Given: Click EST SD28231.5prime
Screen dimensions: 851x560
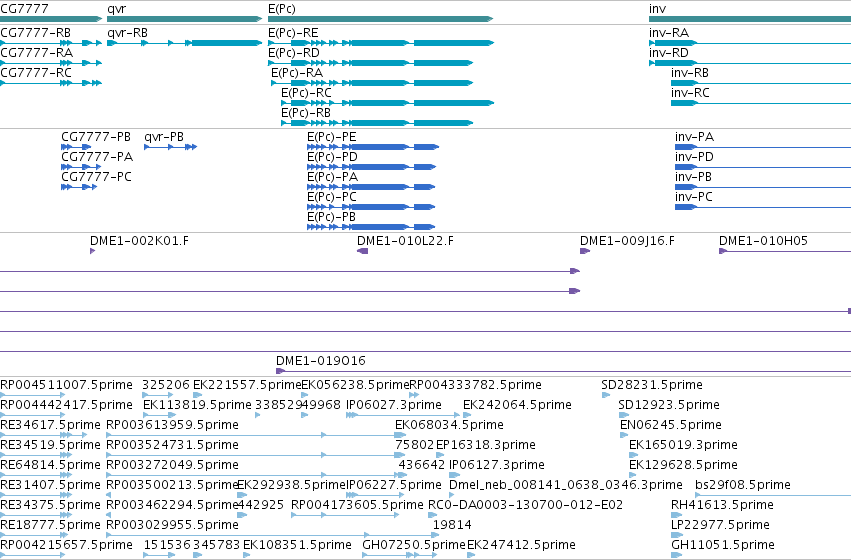Looking at the screenshot, I should click(652, 385).
